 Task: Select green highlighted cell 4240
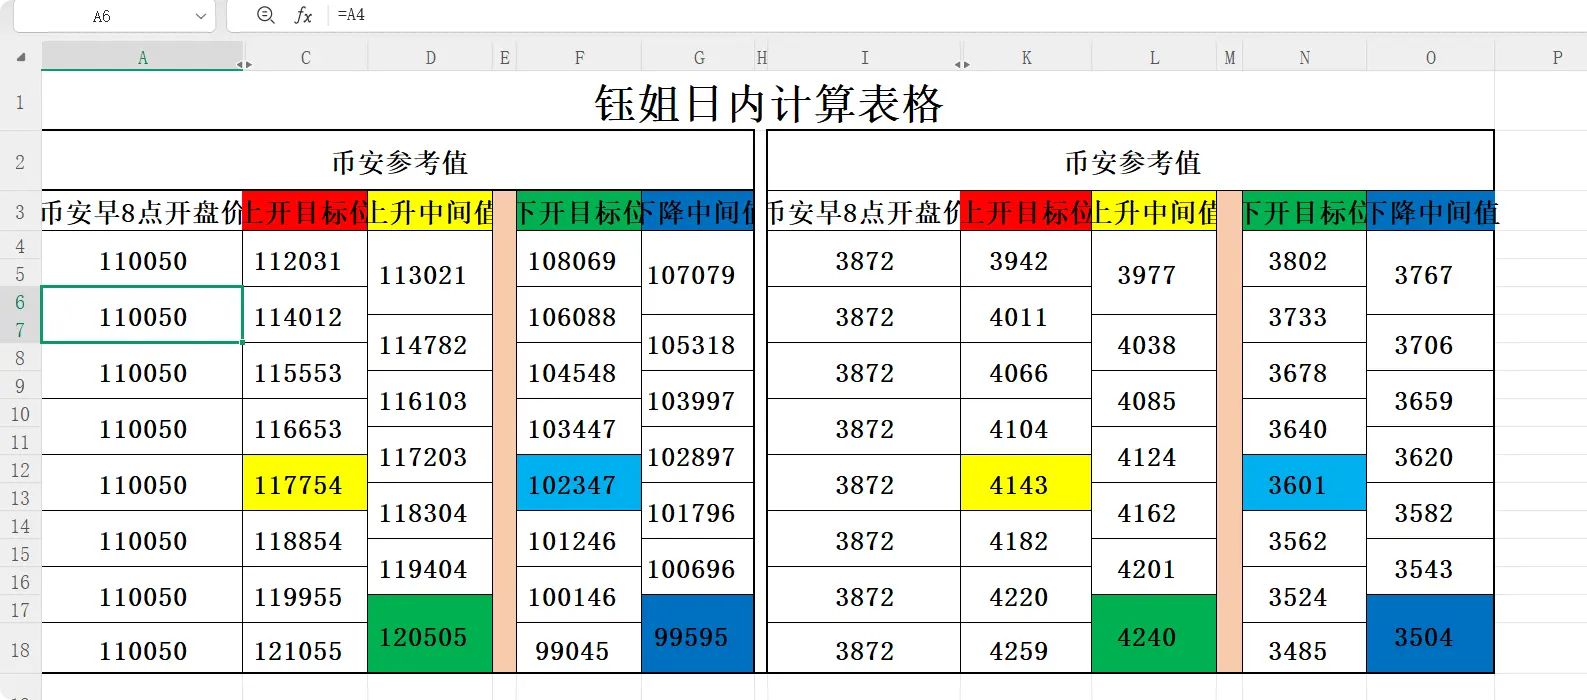coord(1154,634)
